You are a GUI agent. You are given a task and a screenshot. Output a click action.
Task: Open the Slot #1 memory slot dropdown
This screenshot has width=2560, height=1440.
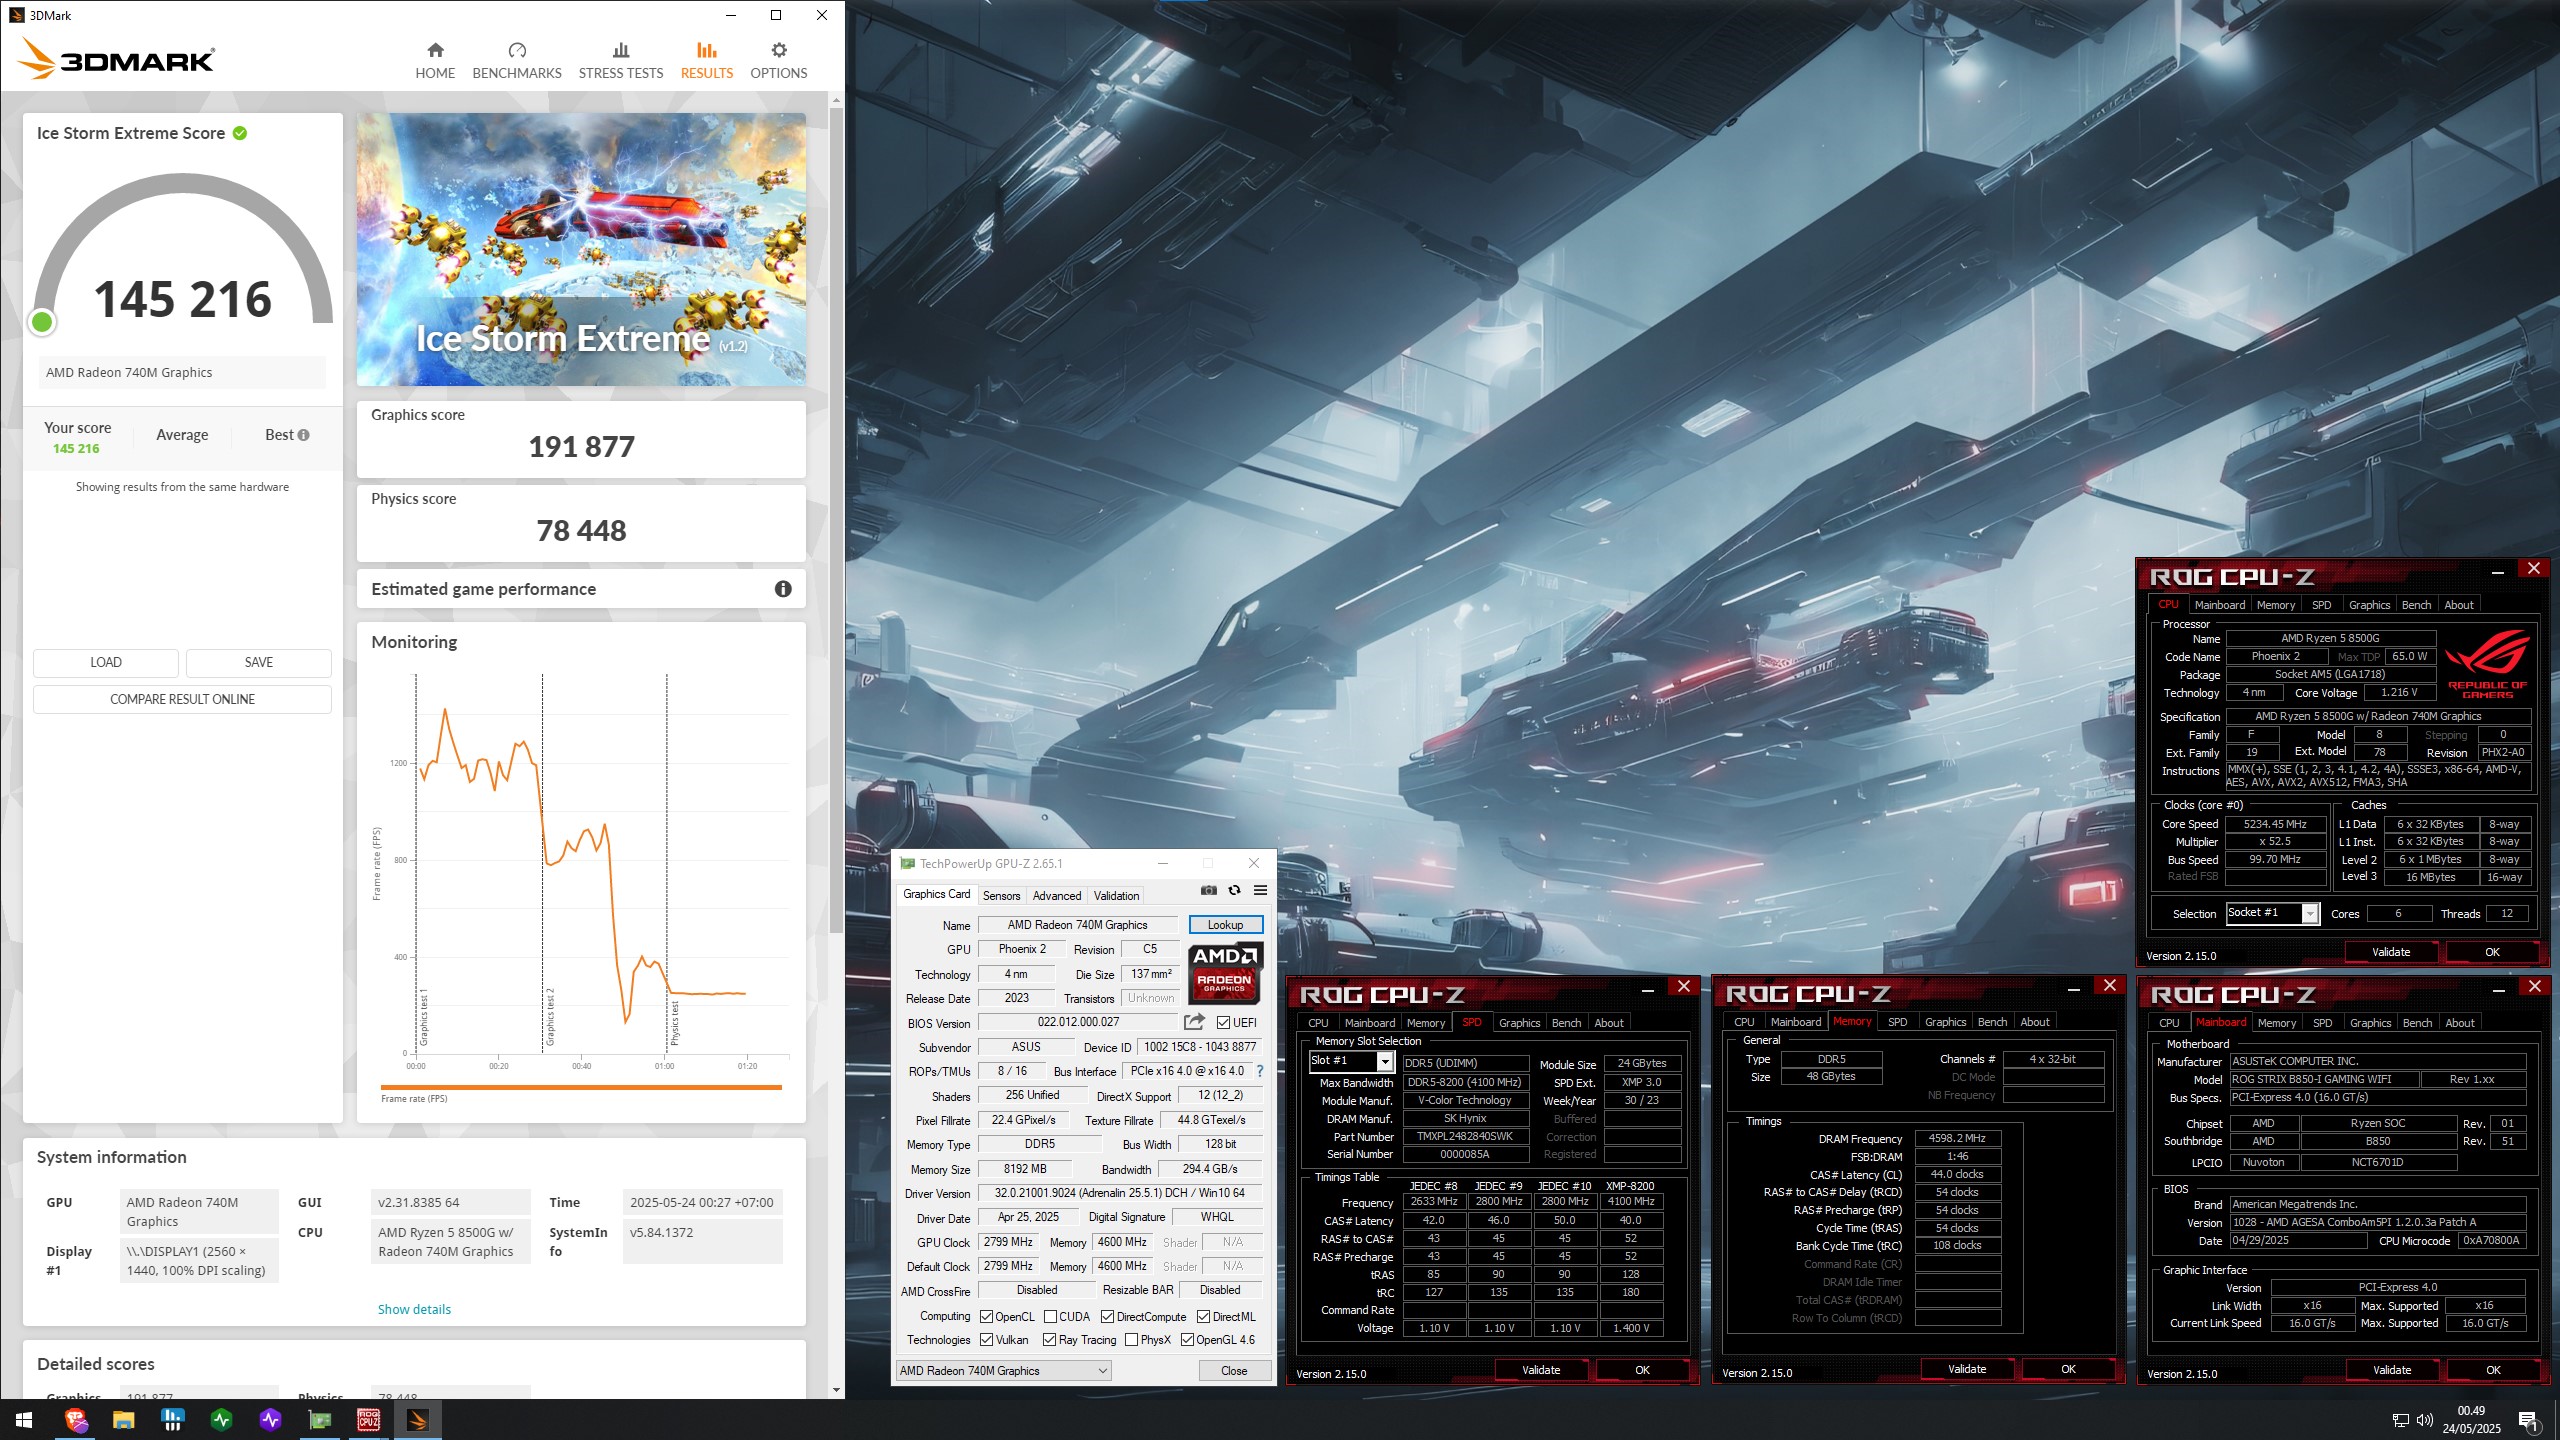pyautogui.click(x=1351, y=1061)
